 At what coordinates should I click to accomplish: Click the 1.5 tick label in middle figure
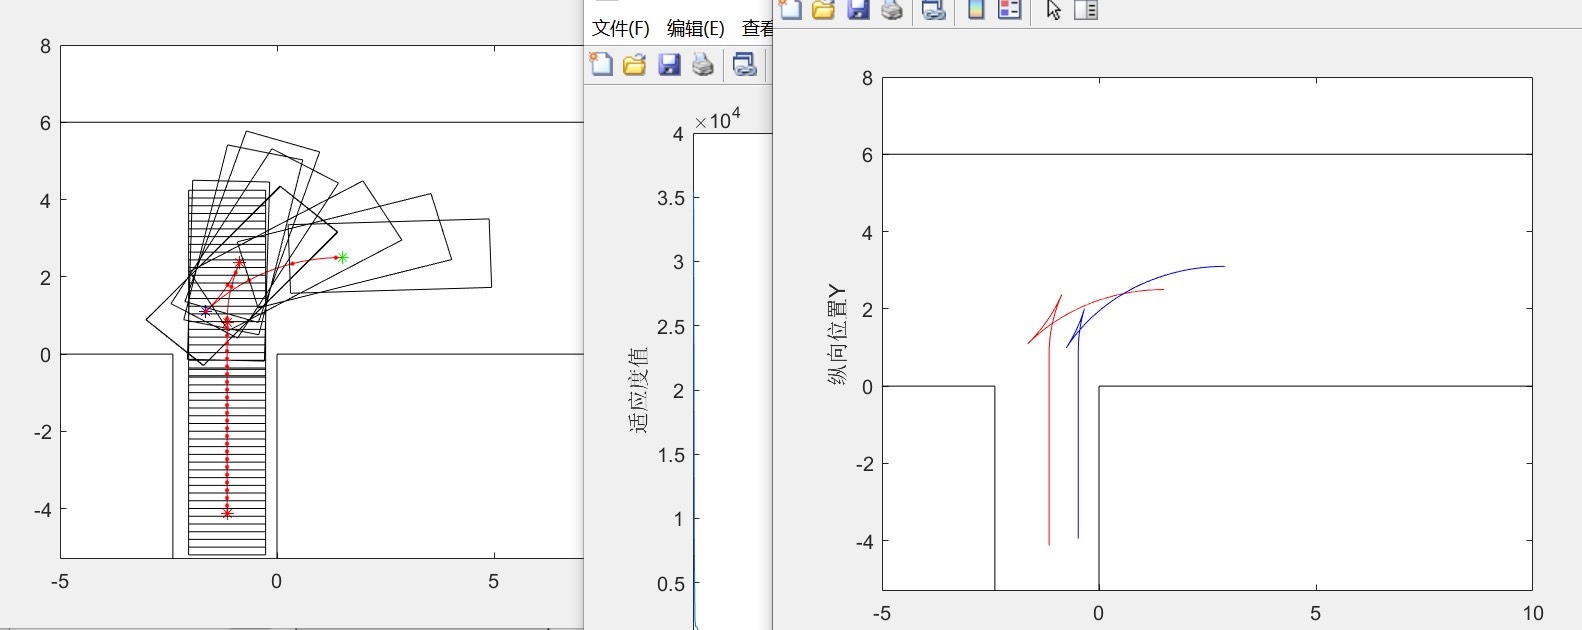click(x=670, y=455)
